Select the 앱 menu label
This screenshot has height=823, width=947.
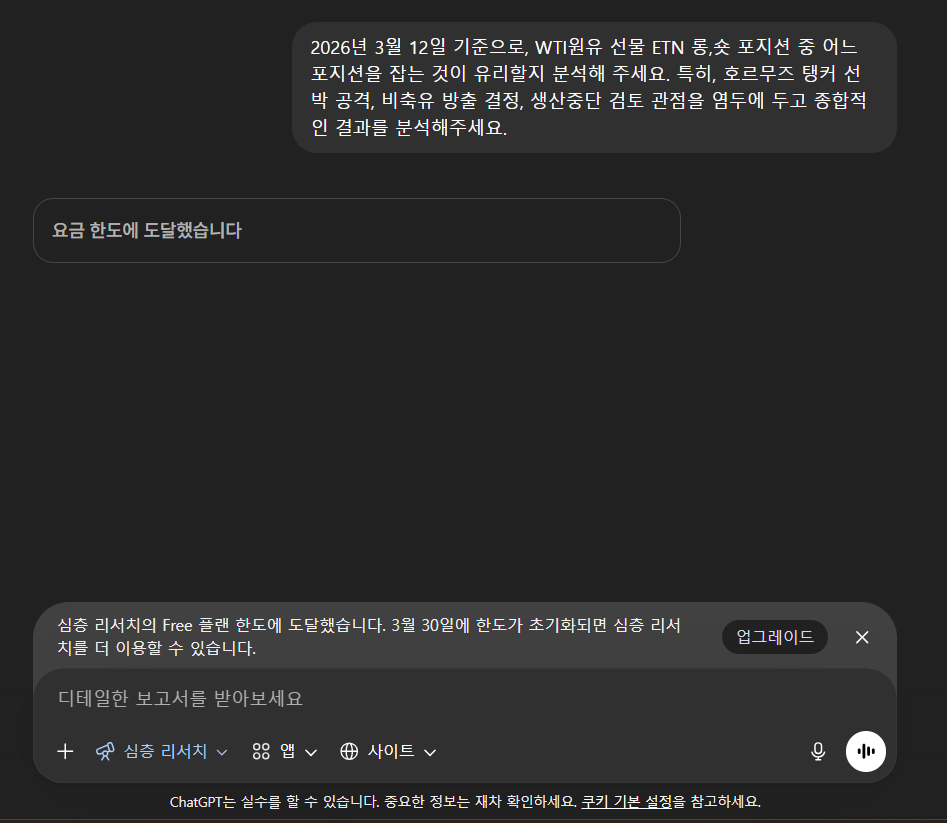pyautogui.click(x=287, y=751)
